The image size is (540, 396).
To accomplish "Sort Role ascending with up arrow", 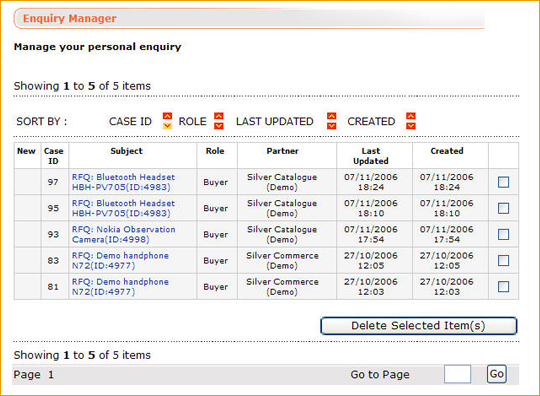I will (219, 116).
